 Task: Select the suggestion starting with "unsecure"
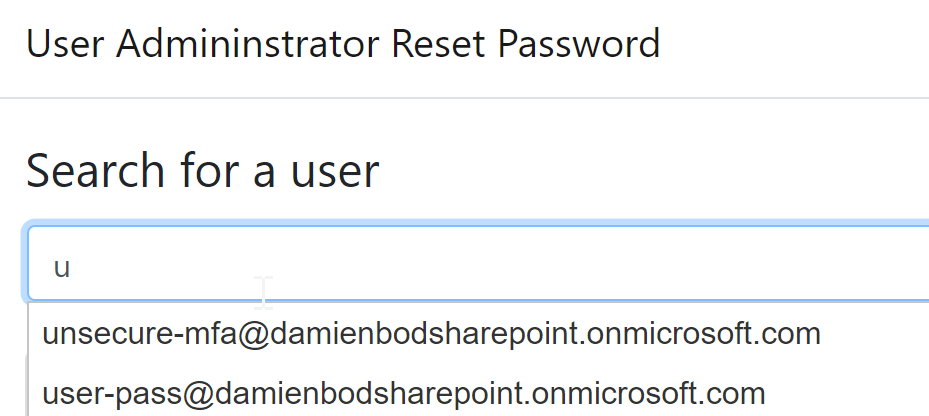point(431,333)
